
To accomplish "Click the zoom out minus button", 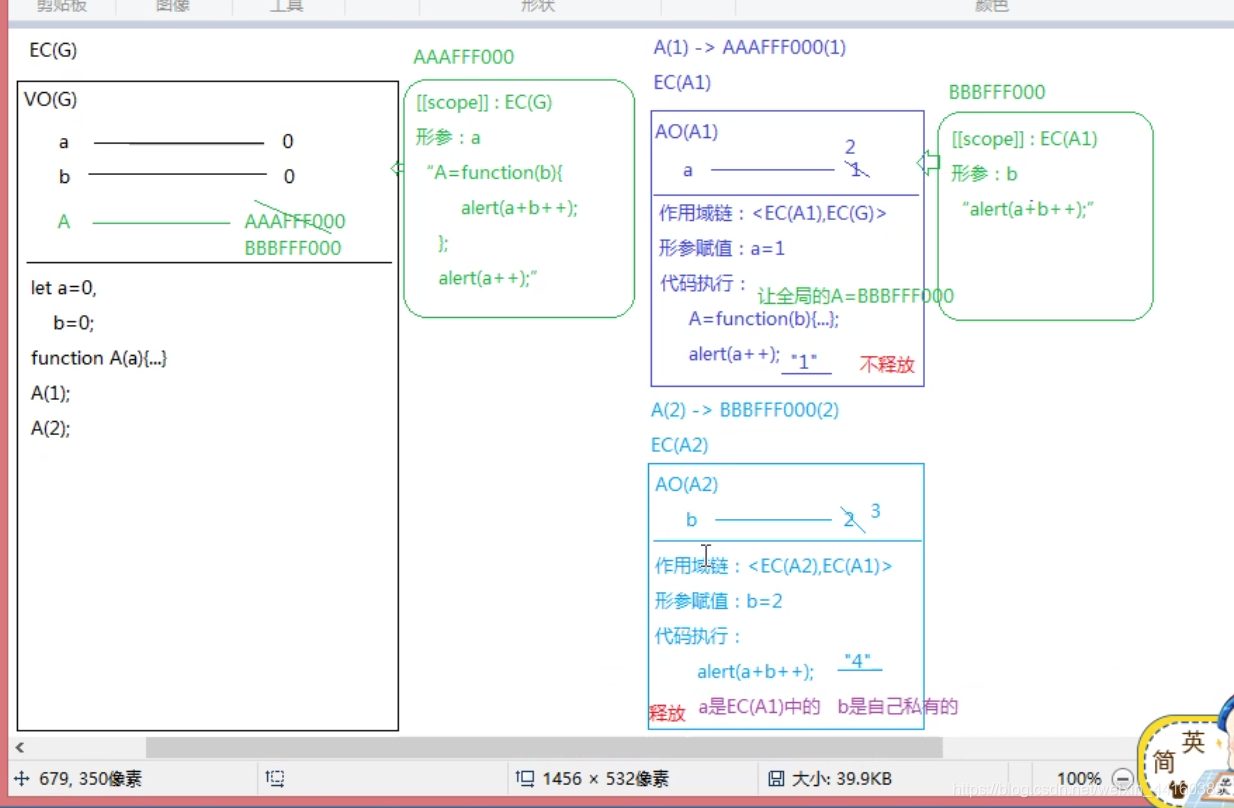I will point(1122,779).
